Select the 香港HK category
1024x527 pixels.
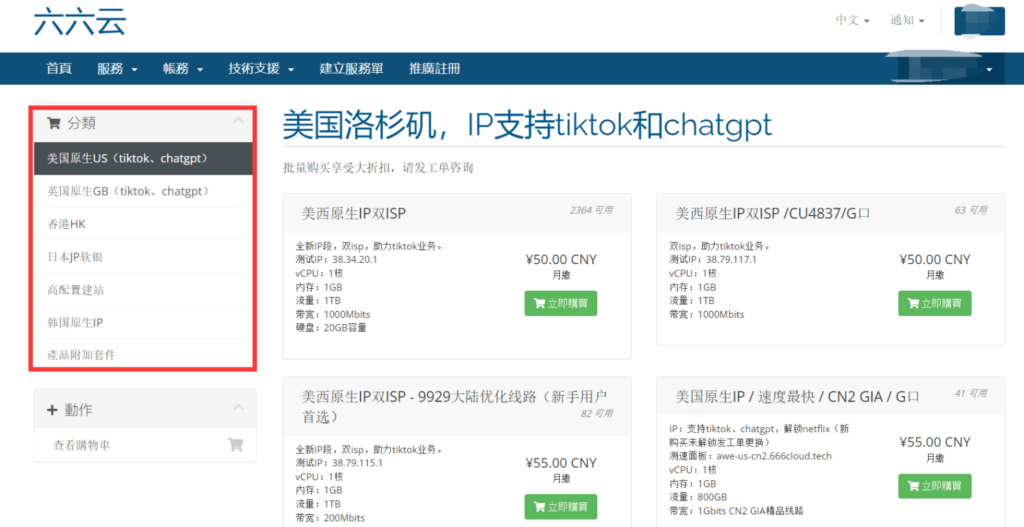pos(67,224)
